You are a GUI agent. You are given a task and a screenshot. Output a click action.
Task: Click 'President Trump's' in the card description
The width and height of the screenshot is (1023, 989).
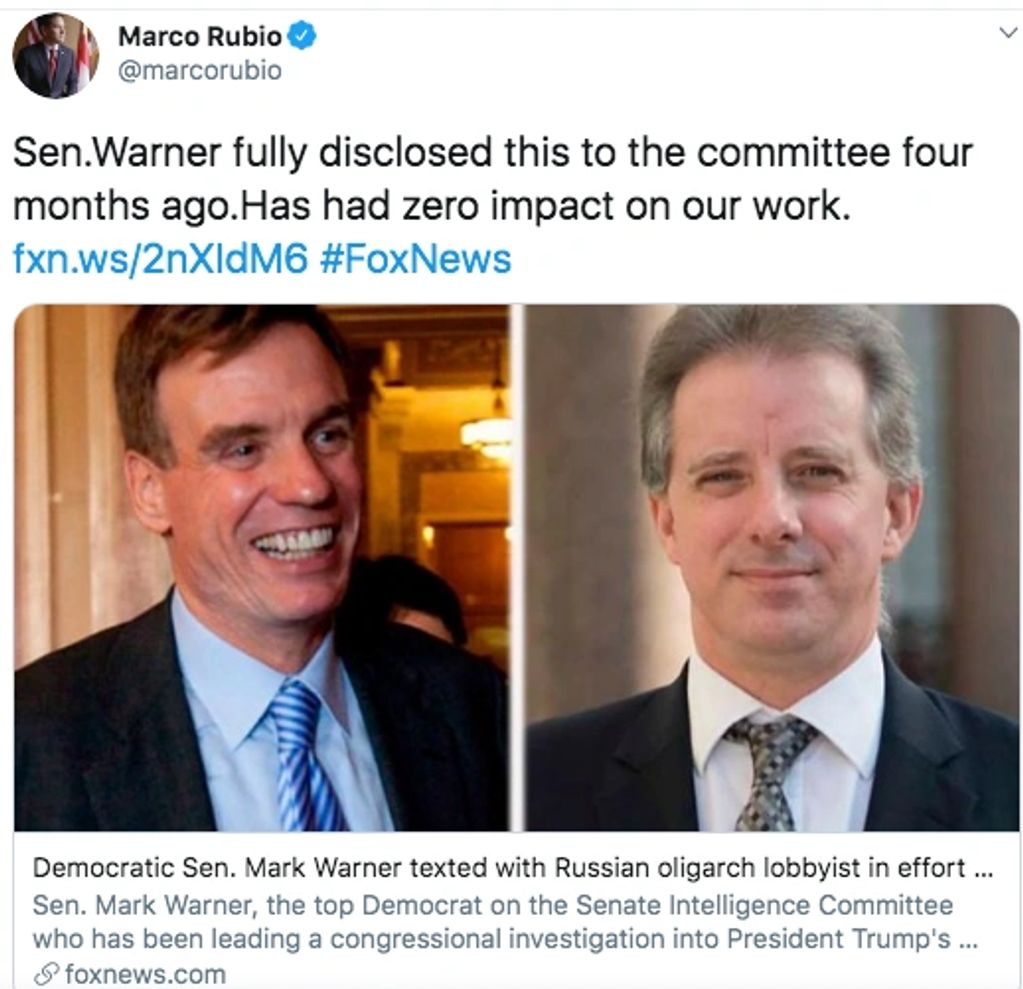coord(838,939)
